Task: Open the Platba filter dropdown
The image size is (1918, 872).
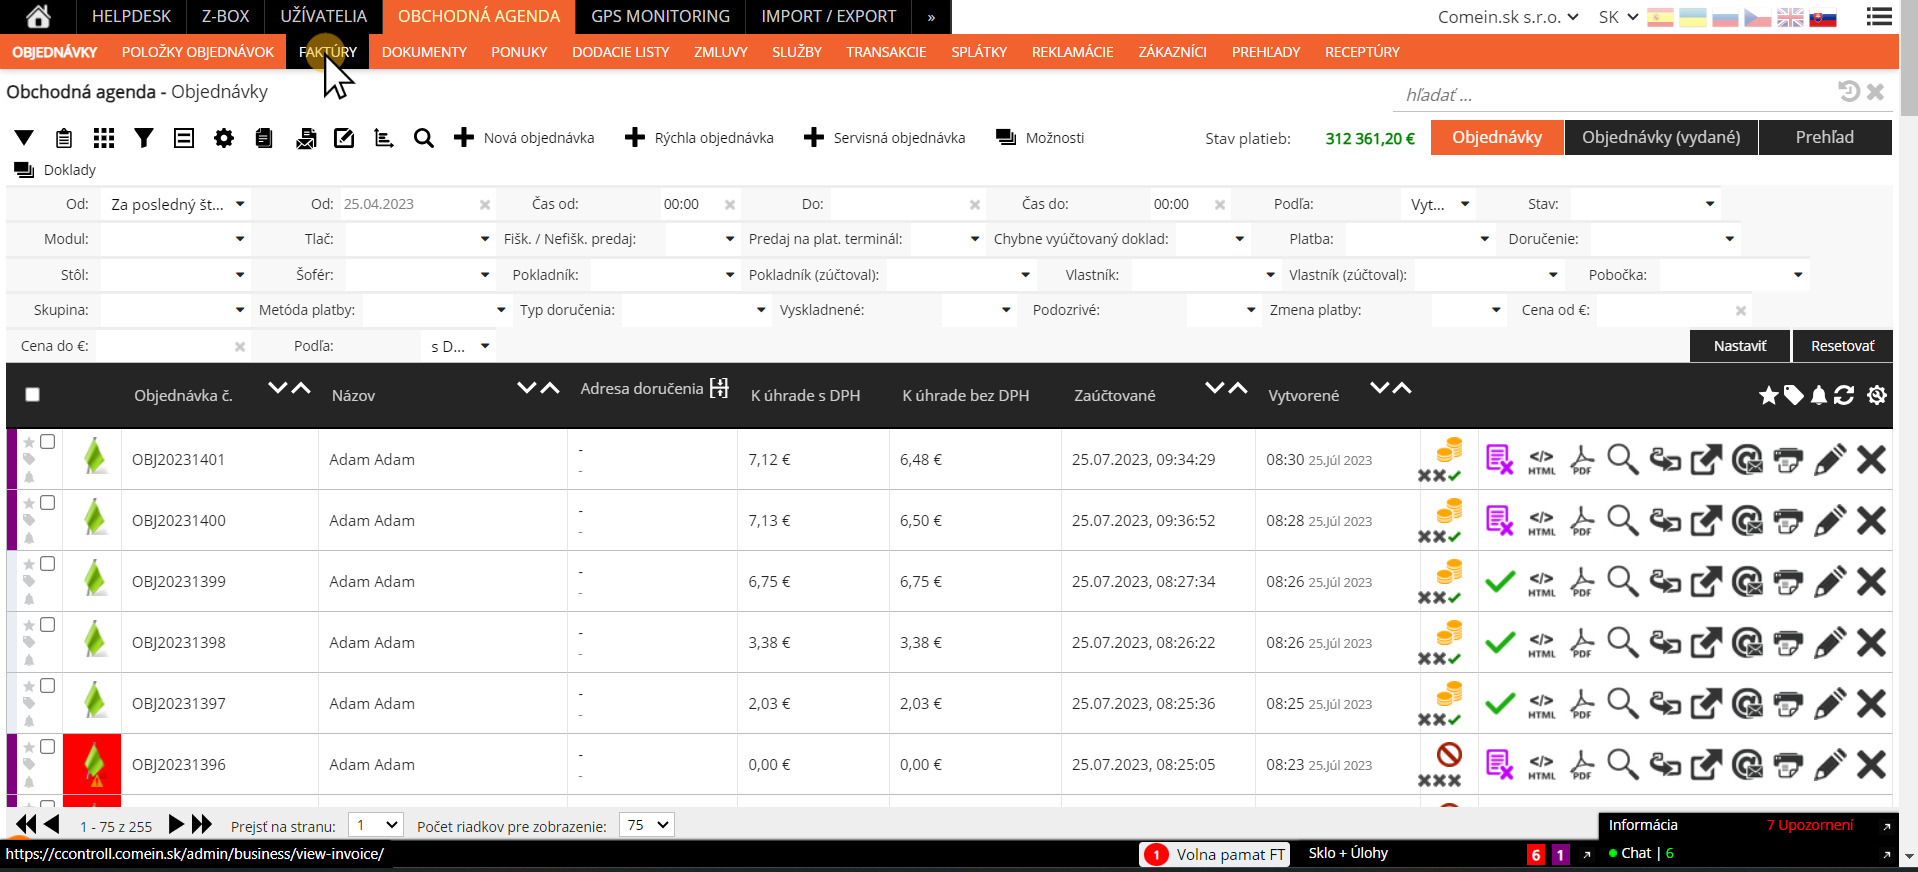Action: (1419, 239)
